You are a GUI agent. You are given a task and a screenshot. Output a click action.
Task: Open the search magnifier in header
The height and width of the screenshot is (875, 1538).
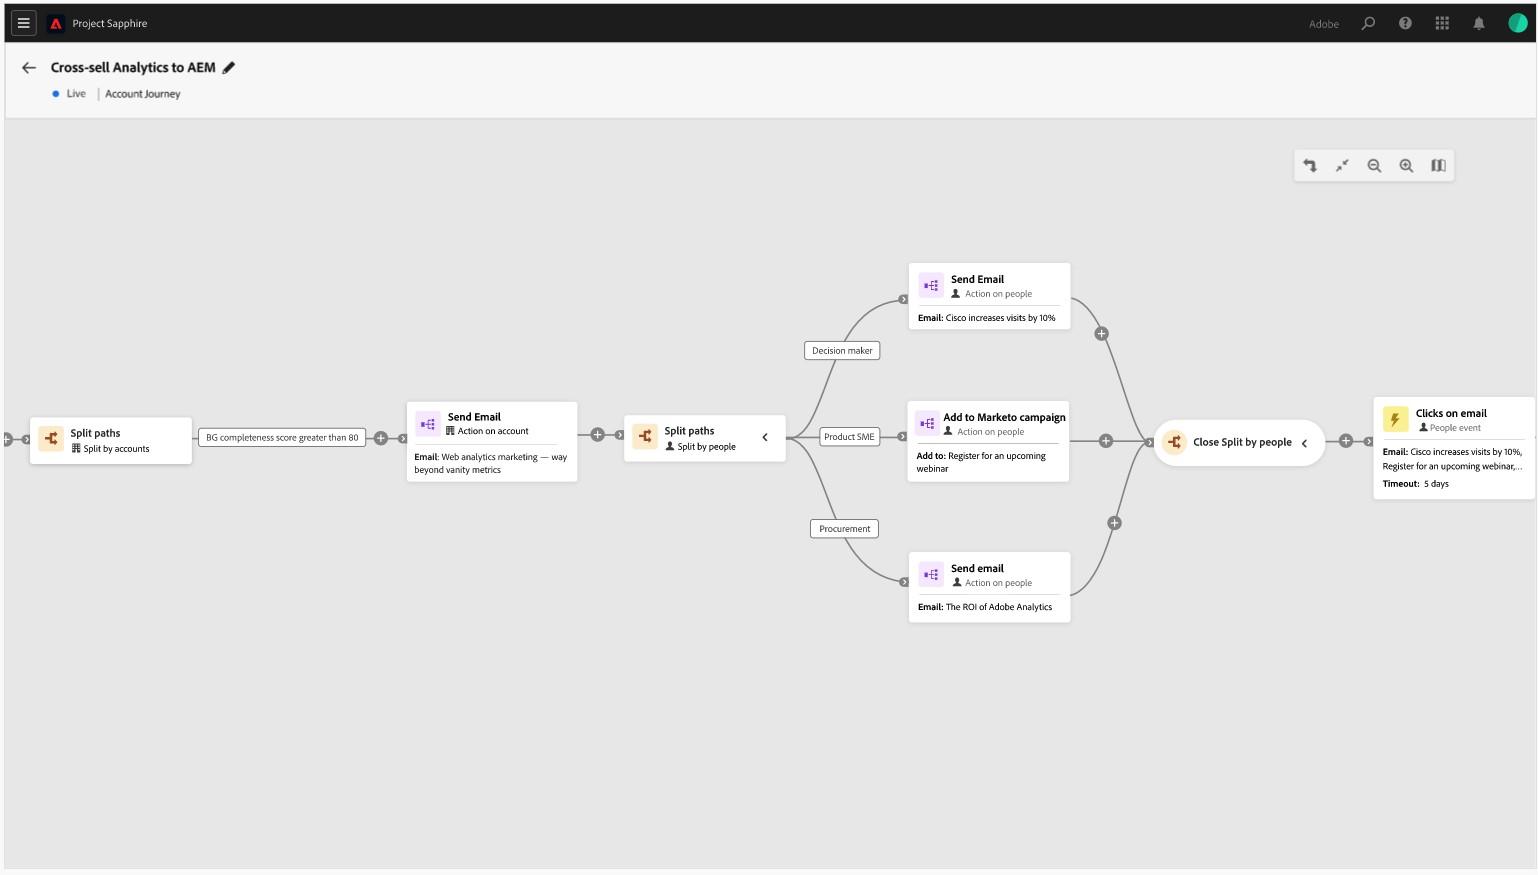[1368, 23]
